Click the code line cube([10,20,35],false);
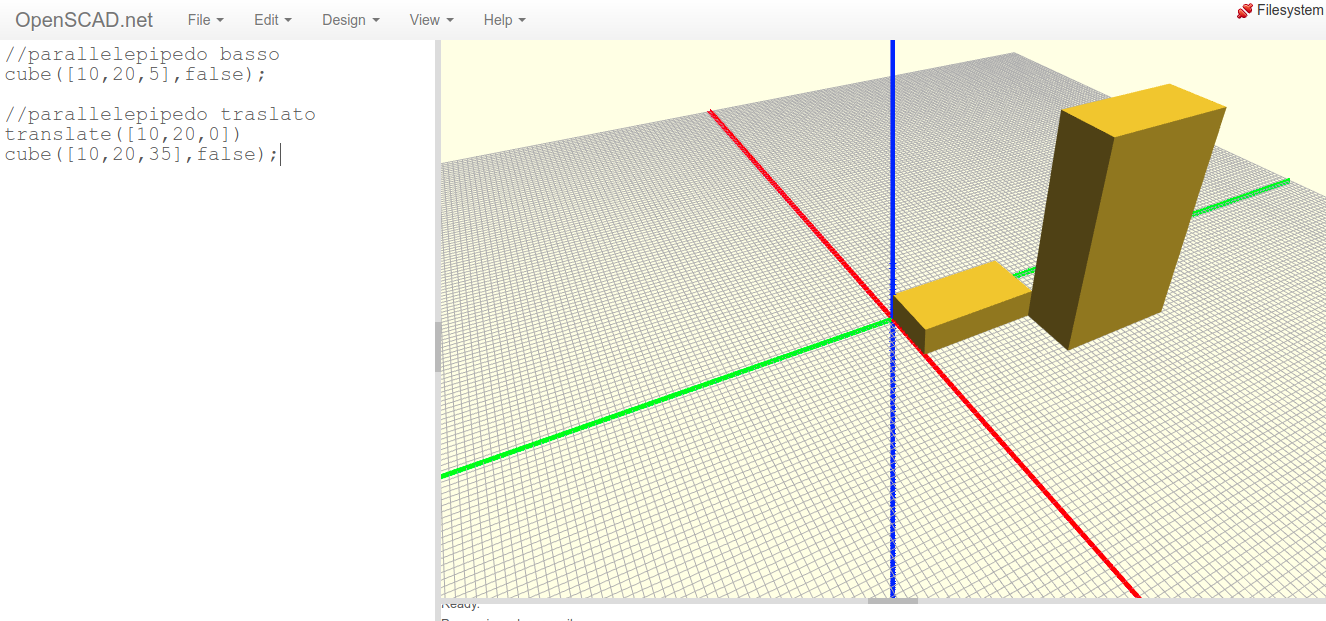This screenshot has height=621, width=1326. click(x=142, y=154)
